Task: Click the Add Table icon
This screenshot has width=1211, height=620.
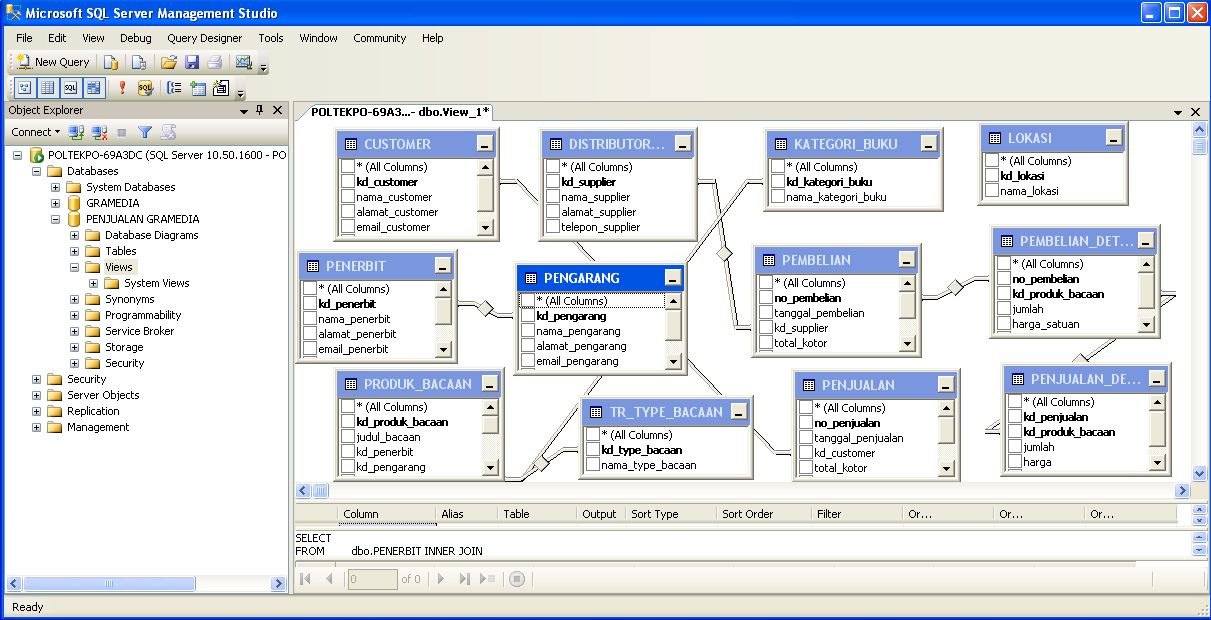Action: pos(197,88)
